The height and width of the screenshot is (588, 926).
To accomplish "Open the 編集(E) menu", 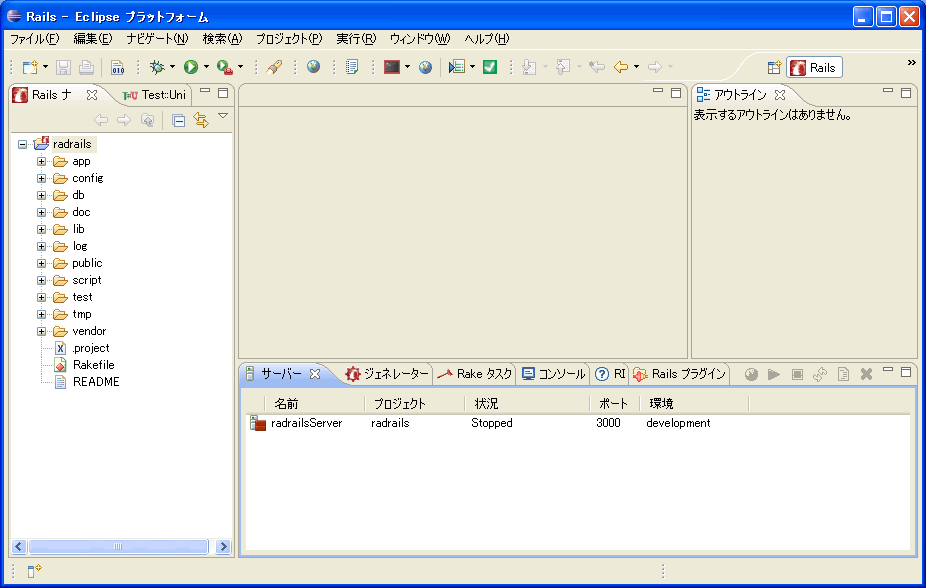I will [92, 39].
